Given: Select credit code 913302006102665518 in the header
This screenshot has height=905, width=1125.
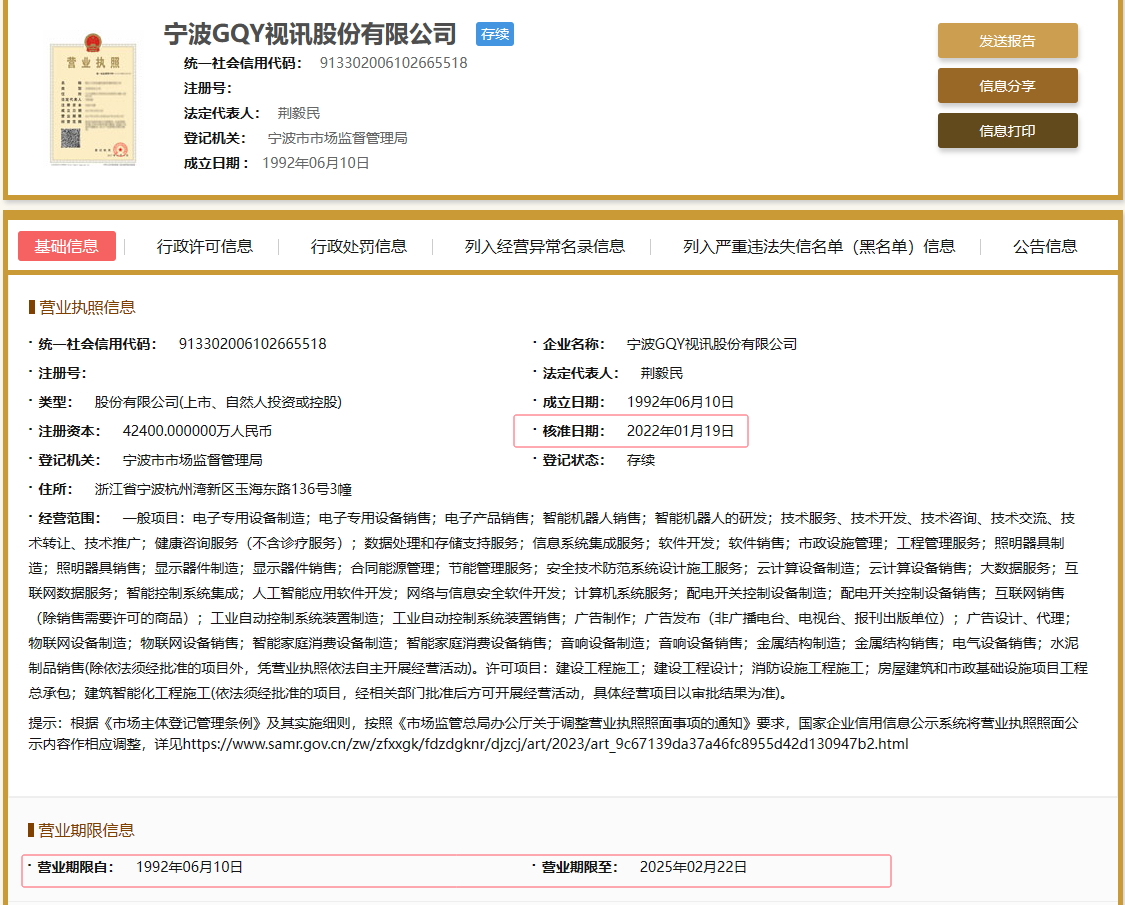Looking at the screenshot, I should coord(393,63).
